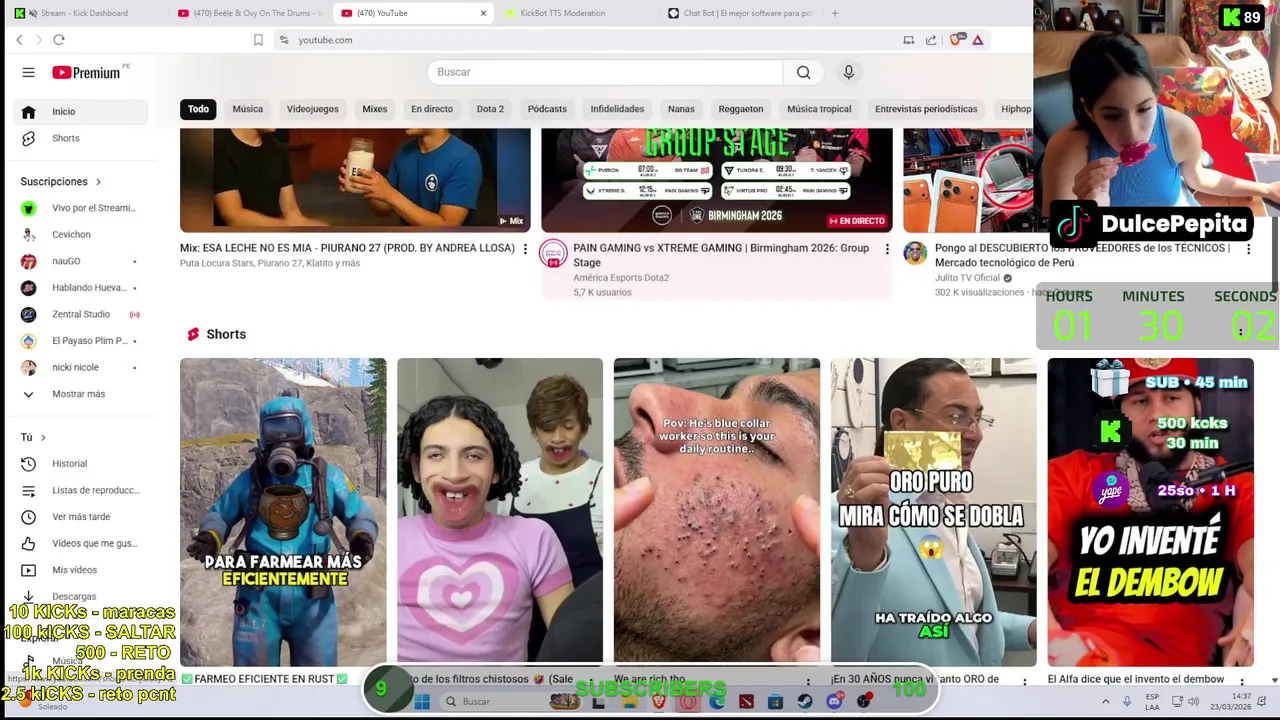Show hidden system tray icons

1106,701
